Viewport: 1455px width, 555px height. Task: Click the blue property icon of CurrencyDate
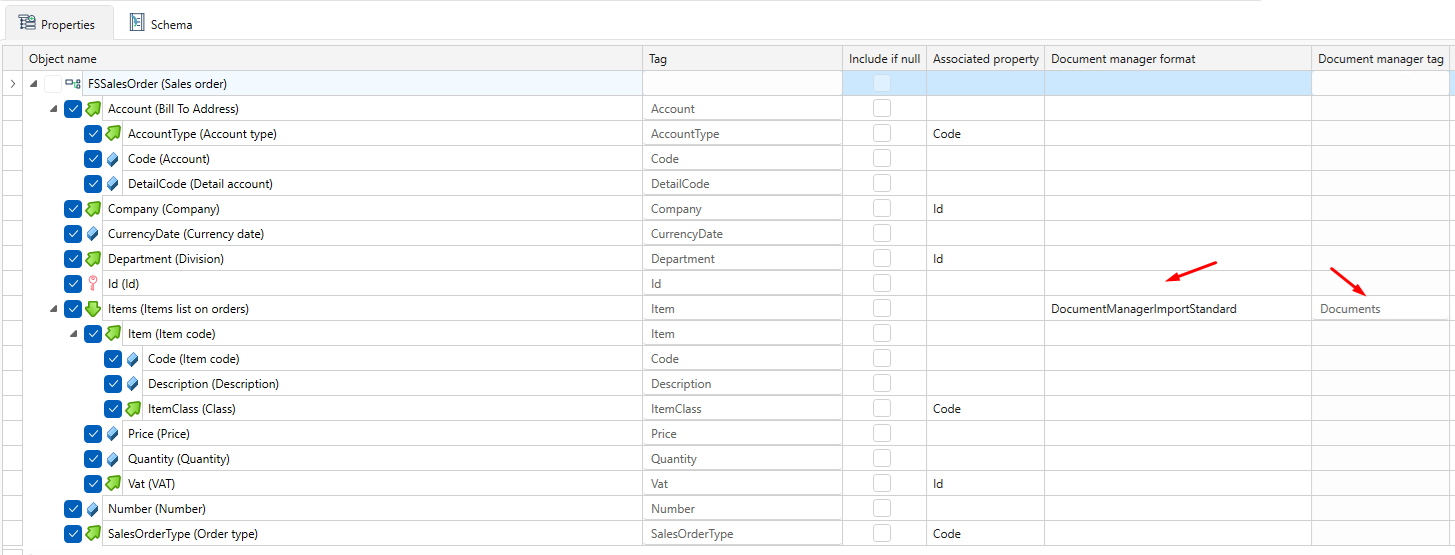(93, 234)
